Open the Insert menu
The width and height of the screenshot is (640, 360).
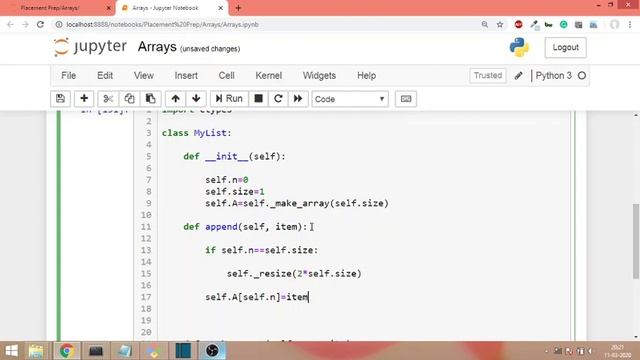coord(186,76)
